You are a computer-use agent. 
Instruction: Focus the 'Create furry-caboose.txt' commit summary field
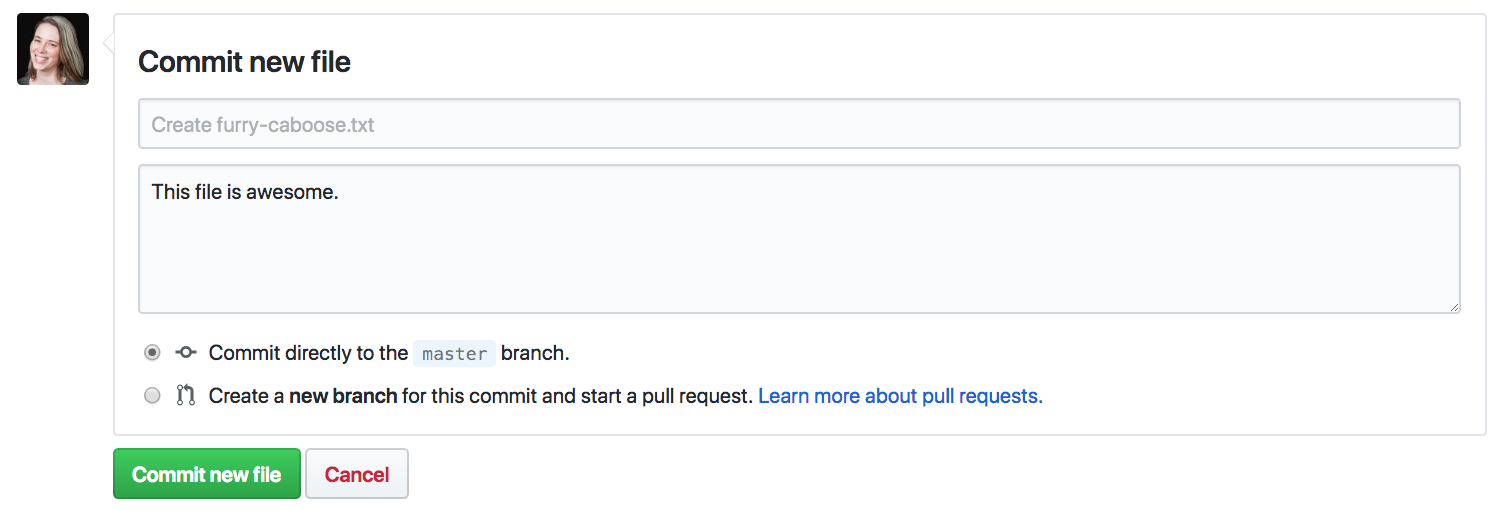(798, 125)
